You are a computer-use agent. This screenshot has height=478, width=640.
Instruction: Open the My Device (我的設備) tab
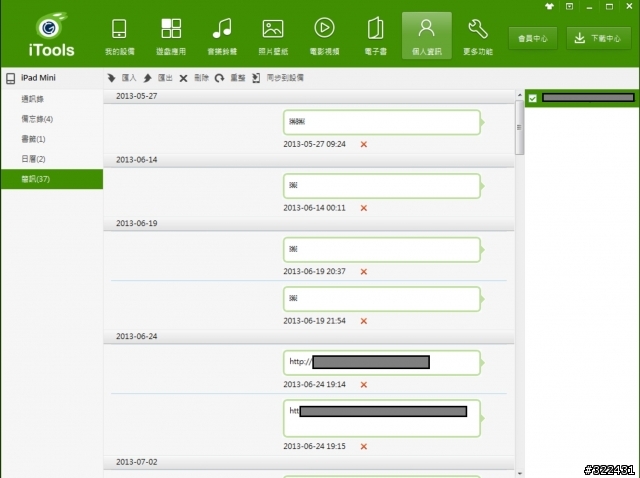click(119, 36)
